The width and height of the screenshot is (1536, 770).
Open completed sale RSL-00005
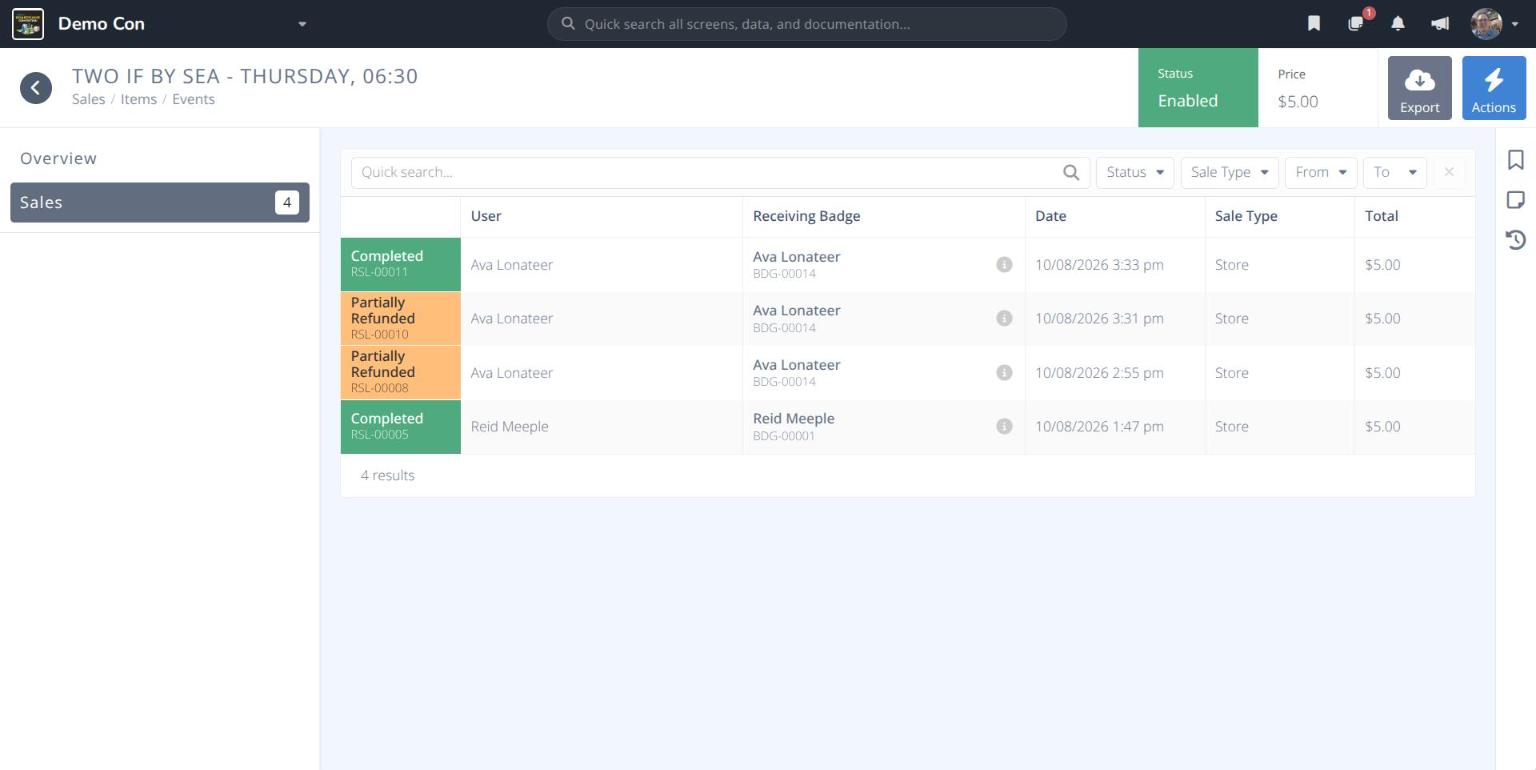coord(400,427)
